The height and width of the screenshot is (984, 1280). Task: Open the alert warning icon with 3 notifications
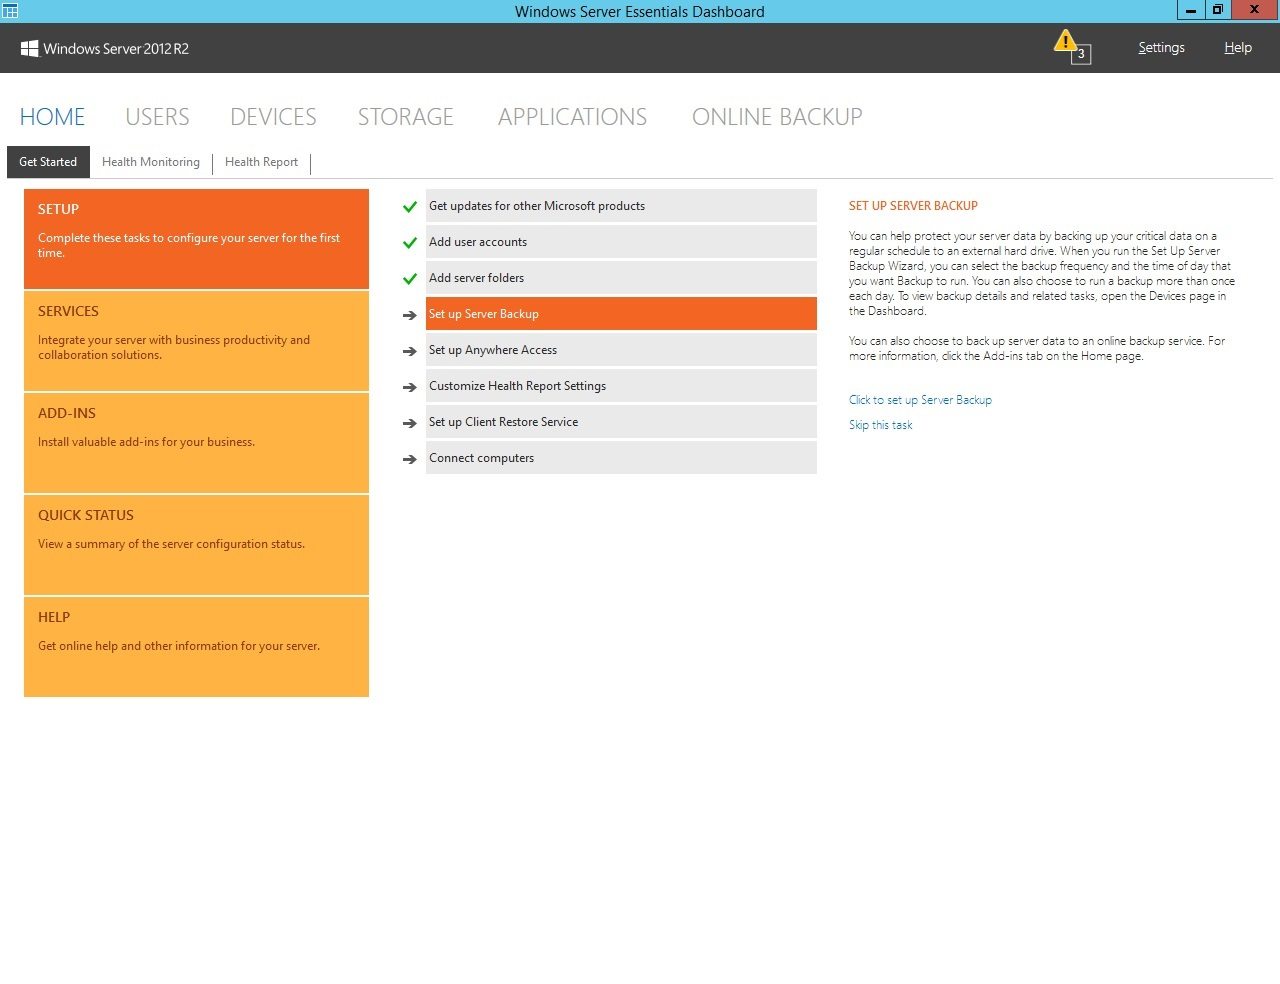click(1071, 46)
